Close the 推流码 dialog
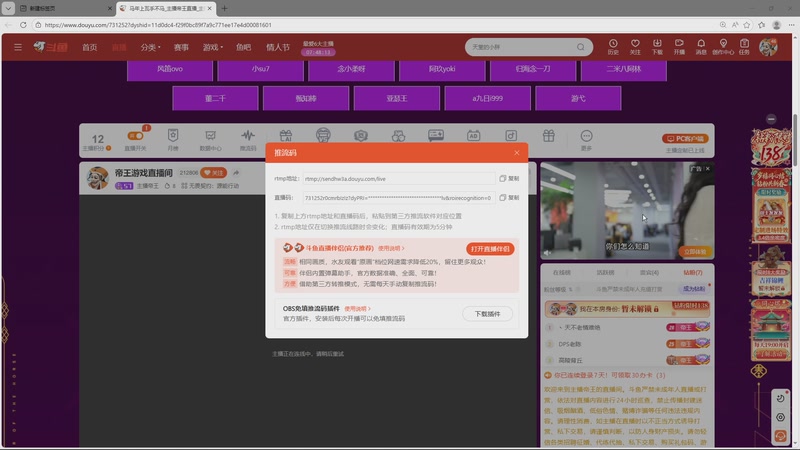 pyautogui.click(x=516, y=153)
